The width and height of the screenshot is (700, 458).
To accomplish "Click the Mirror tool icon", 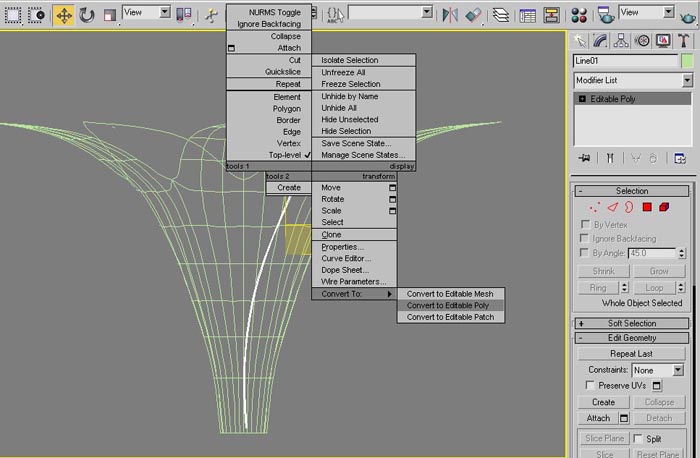I will [x=450, y=15].
